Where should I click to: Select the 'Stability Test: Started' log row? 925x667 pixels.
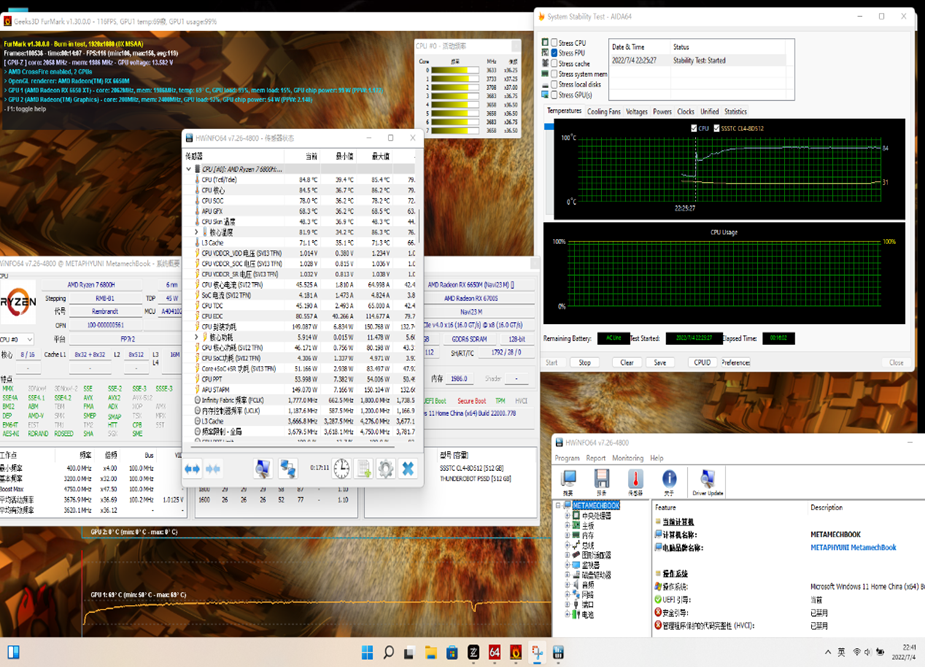tap(698, 60)
